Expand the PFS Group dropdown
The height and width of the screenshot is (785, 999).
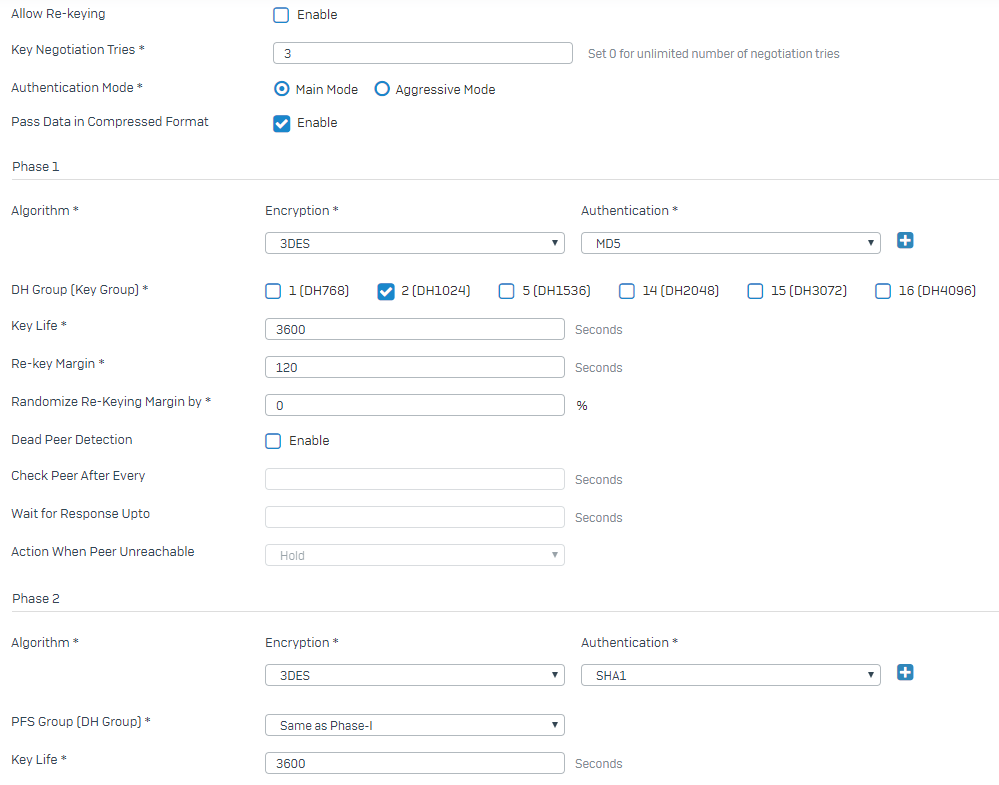pos(414,725)
